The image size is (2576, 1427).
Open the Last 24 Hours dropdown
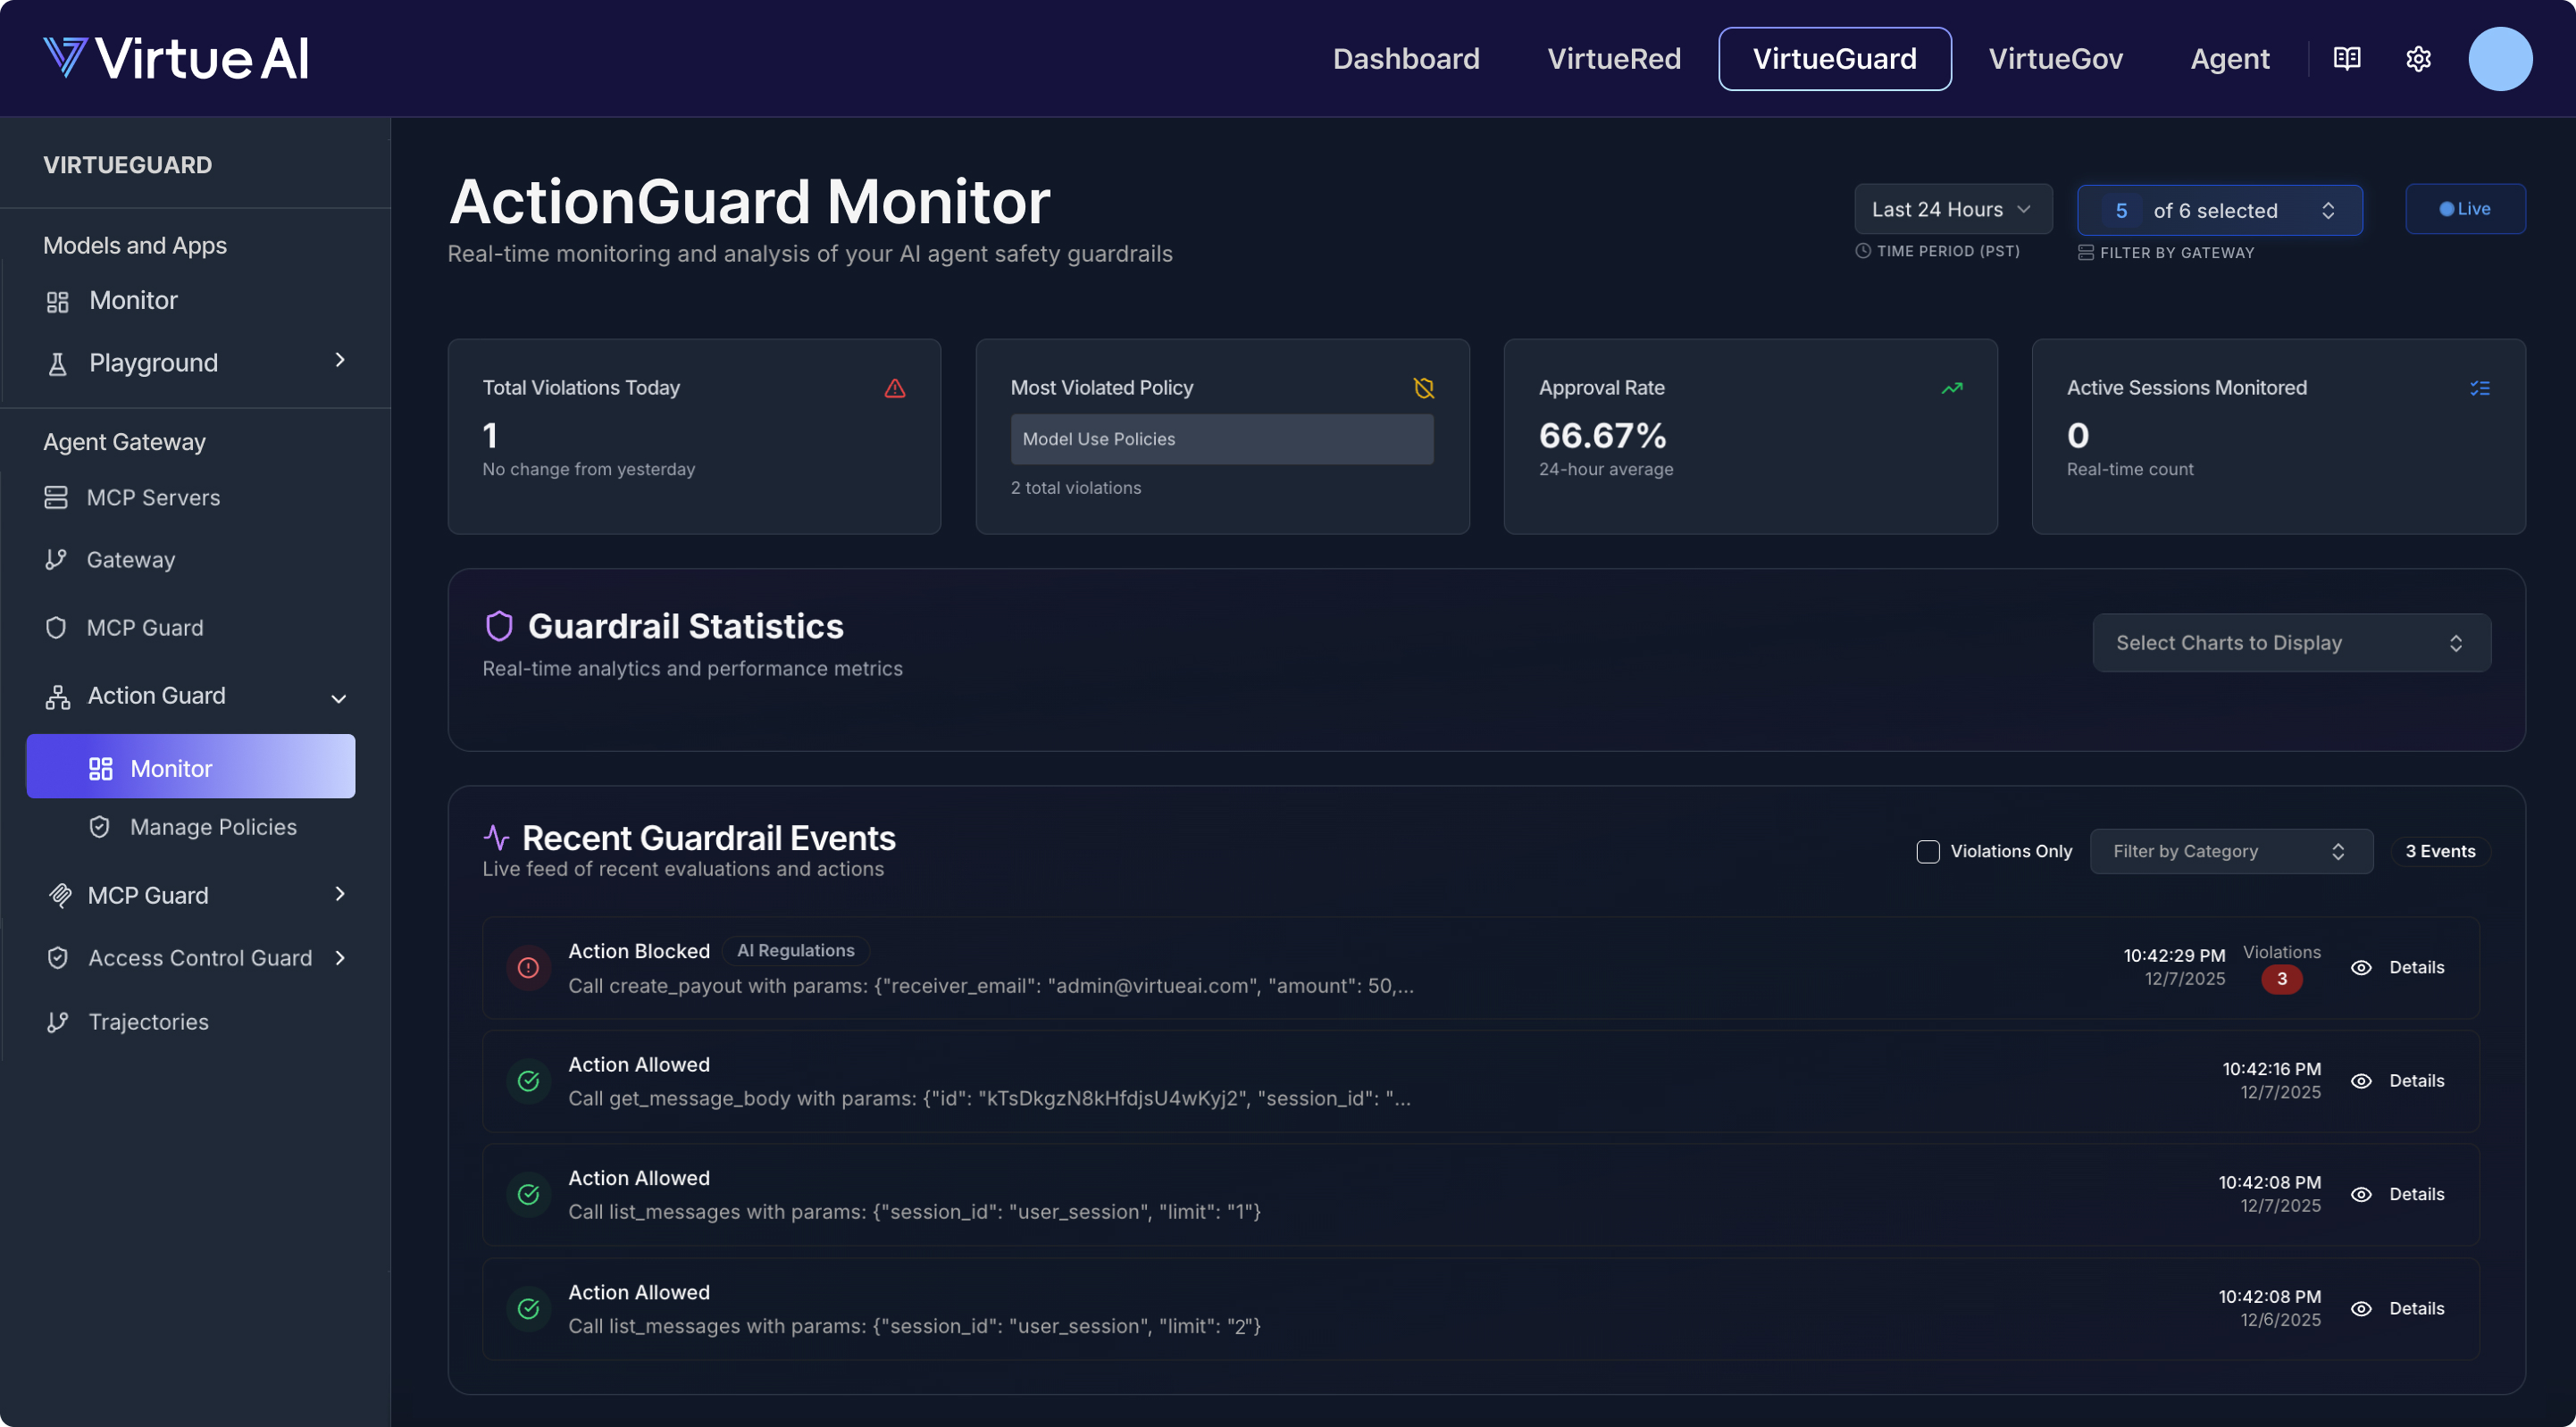coord(1952,209)
